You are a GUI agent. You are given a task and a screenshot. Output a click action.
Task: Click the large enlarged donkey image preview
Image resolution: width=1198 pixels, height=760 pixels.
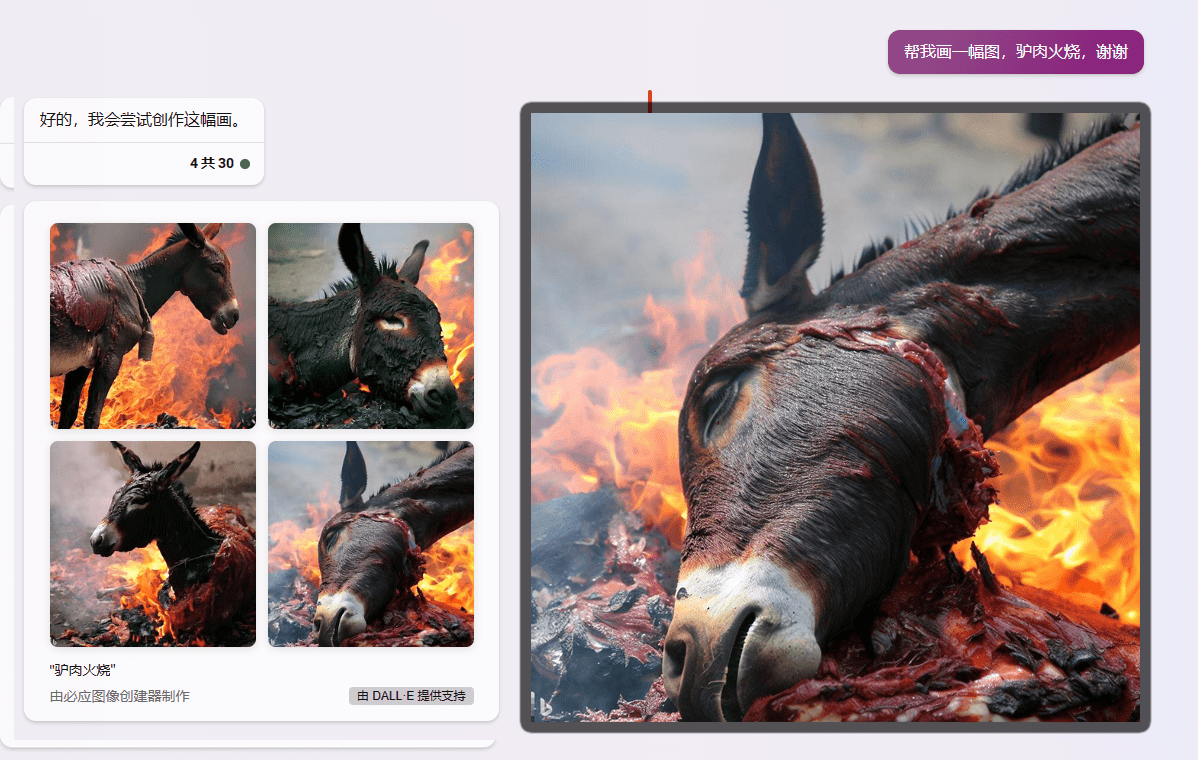tap(835, 417)
